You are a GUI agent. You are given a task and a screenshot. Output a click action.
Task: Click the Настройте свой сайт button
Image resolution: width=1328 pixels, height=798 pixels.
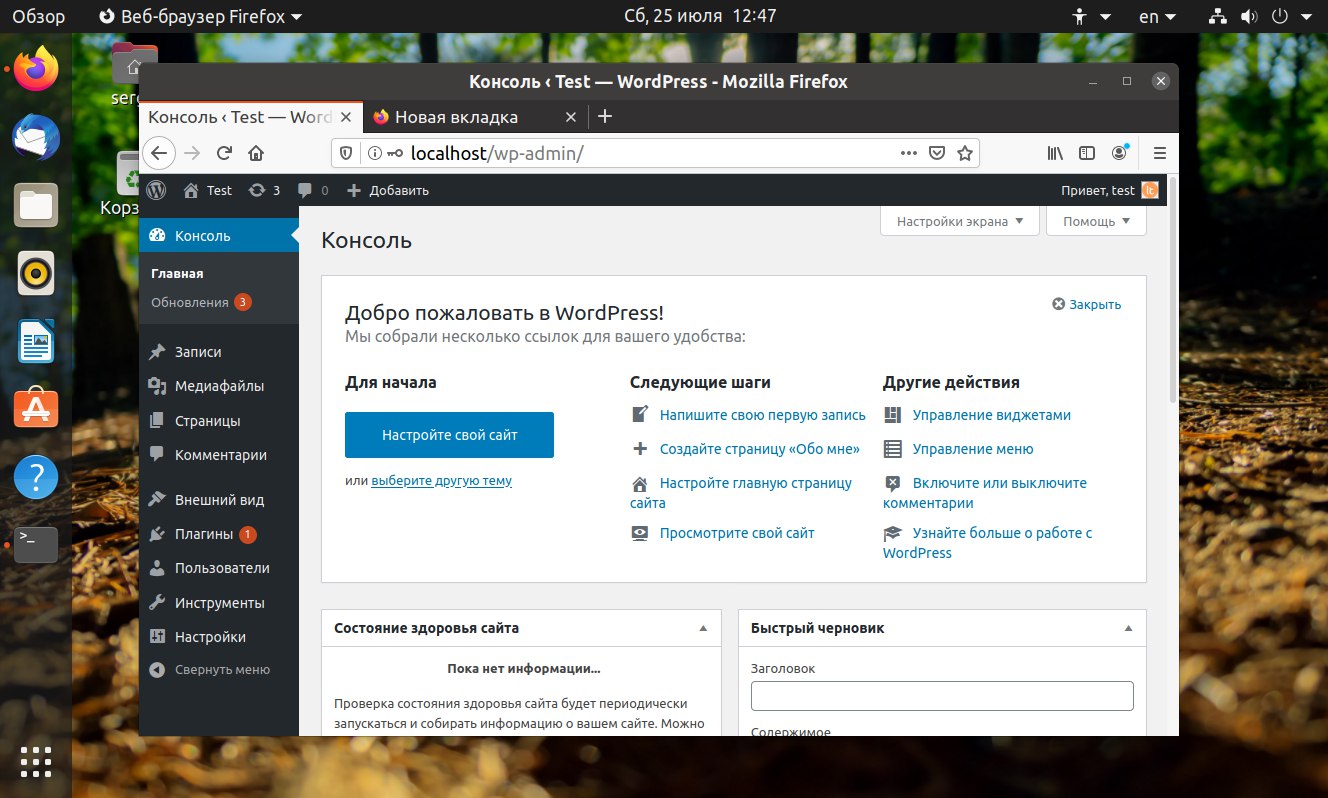point(449,435)
